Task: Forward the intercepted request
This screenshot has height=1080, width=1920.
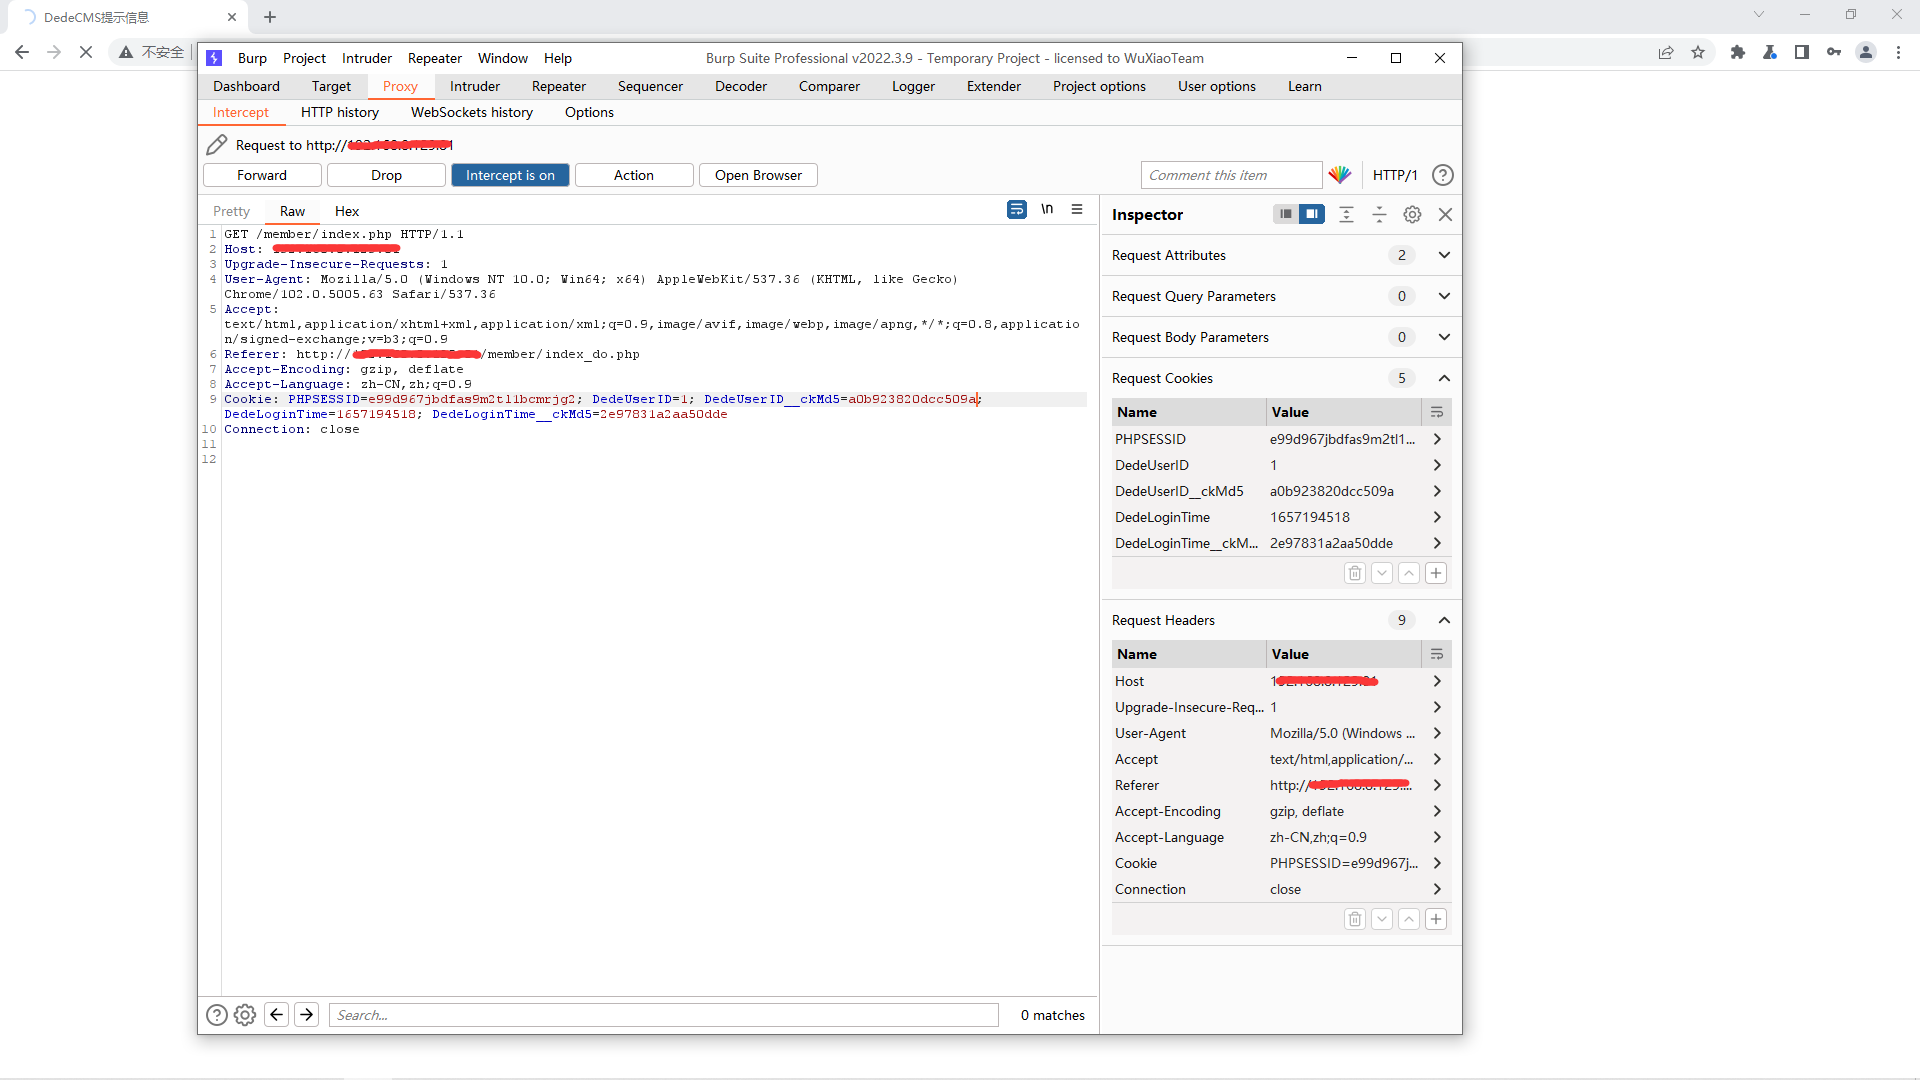Action: coord(262,175)
